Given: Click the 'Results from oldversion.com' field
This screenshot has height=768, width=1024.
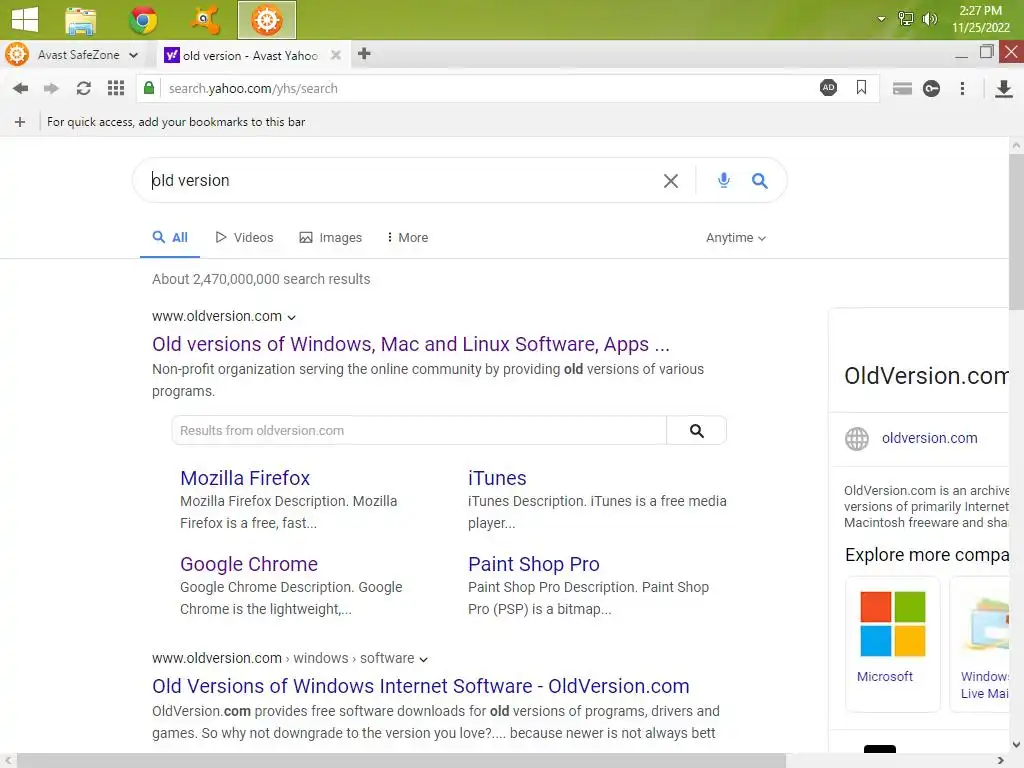Looking at the screenshot, I should tap(419, 430).
